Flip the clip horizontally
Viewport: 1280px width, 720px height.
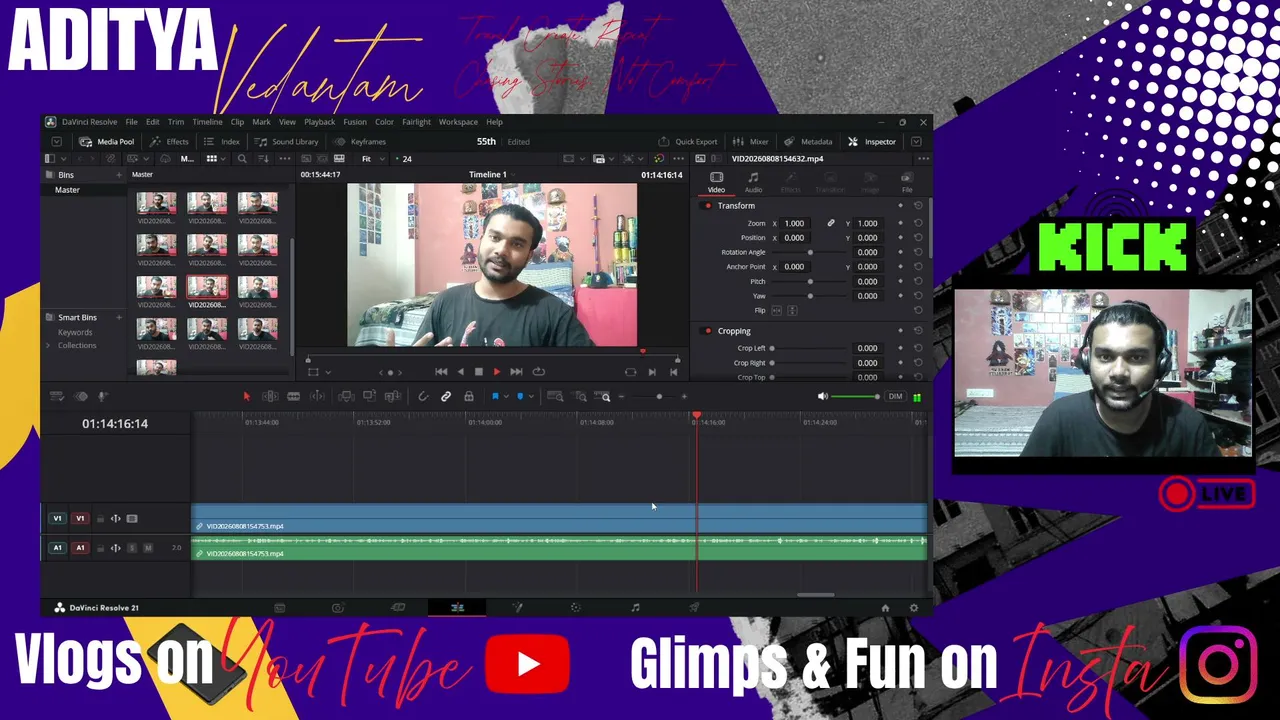pyautogui.click(x=777, y=311)
